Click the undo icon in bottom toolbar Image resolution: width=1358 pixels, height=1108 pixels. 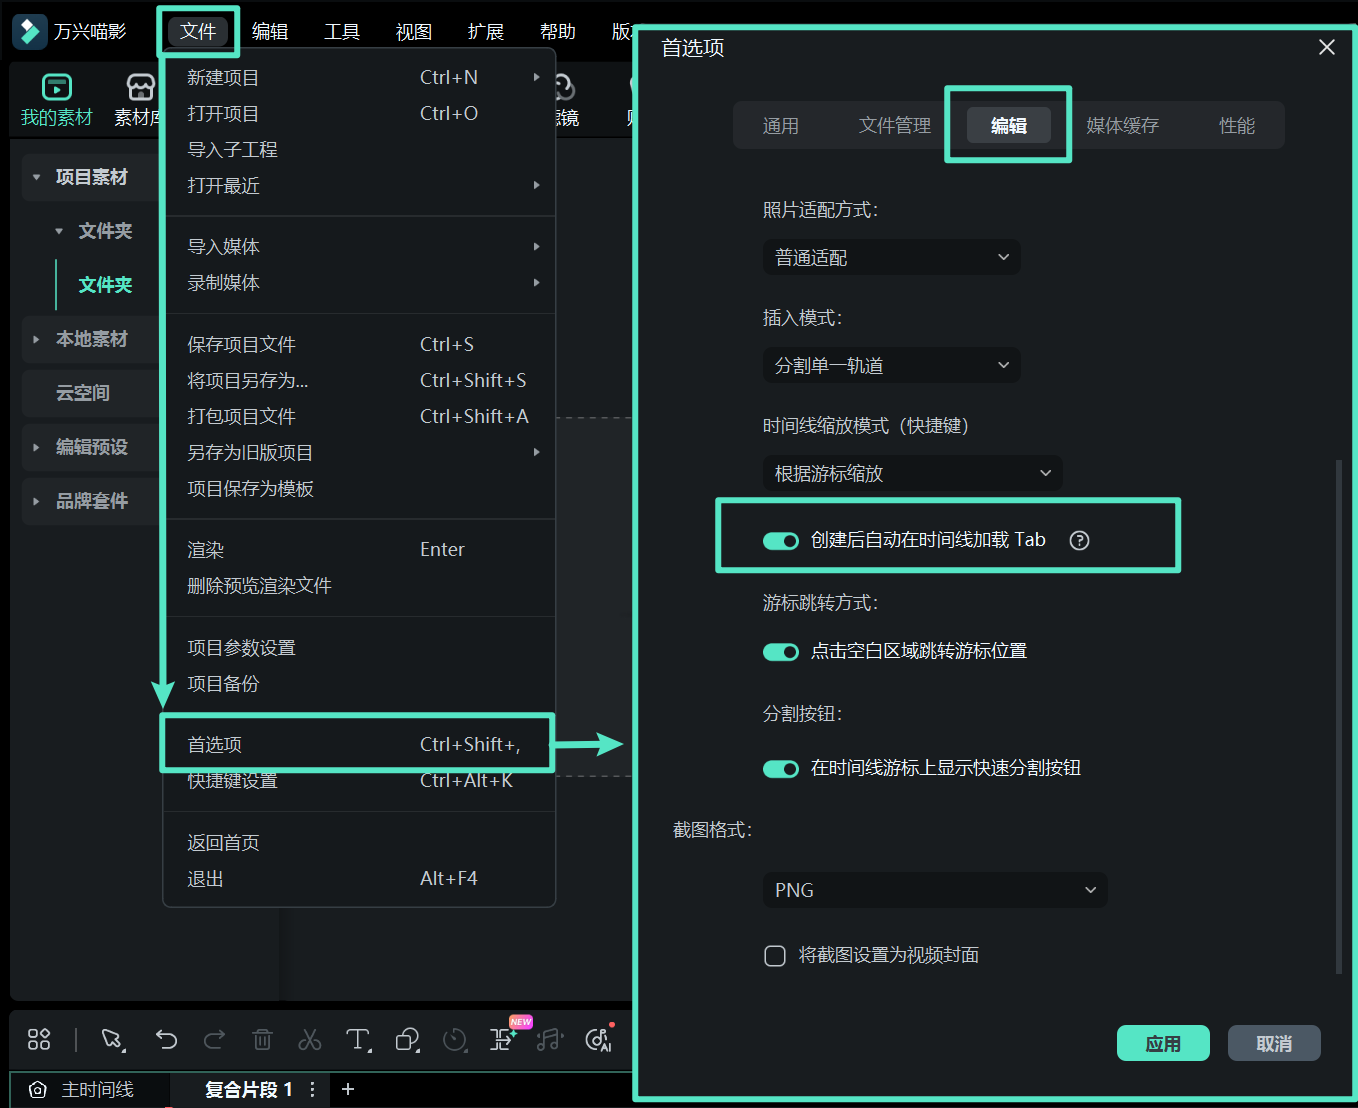(166, 1040)
